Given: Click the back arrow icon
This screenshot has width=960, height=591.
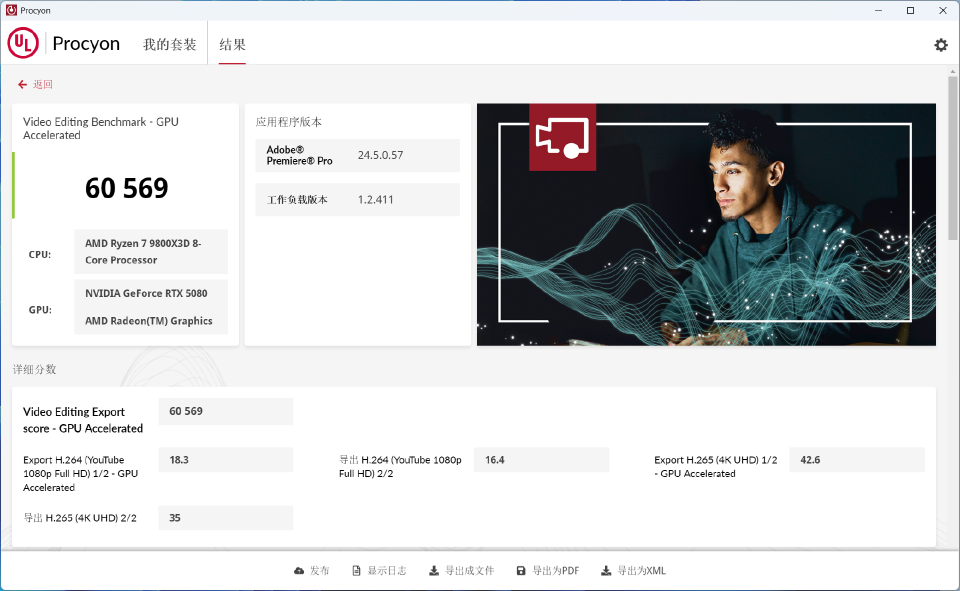Looking at the screenshot, I should (22, 85).
